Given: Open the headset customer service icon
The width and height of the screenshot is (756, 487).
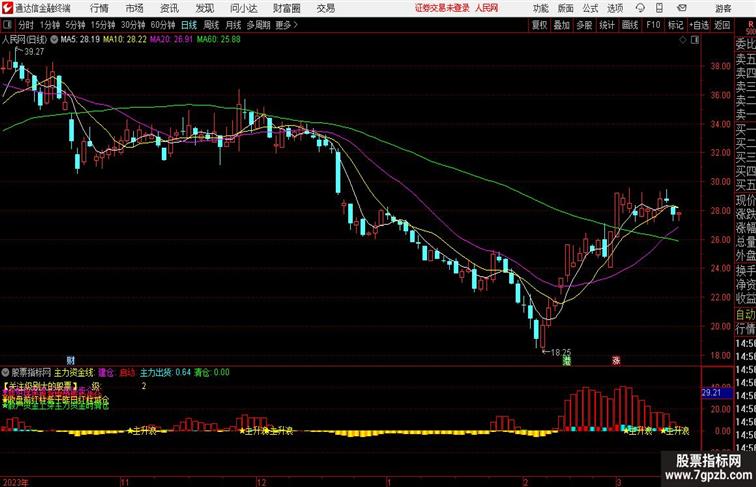Looking at the screenshot, I should tap(640, 8).
